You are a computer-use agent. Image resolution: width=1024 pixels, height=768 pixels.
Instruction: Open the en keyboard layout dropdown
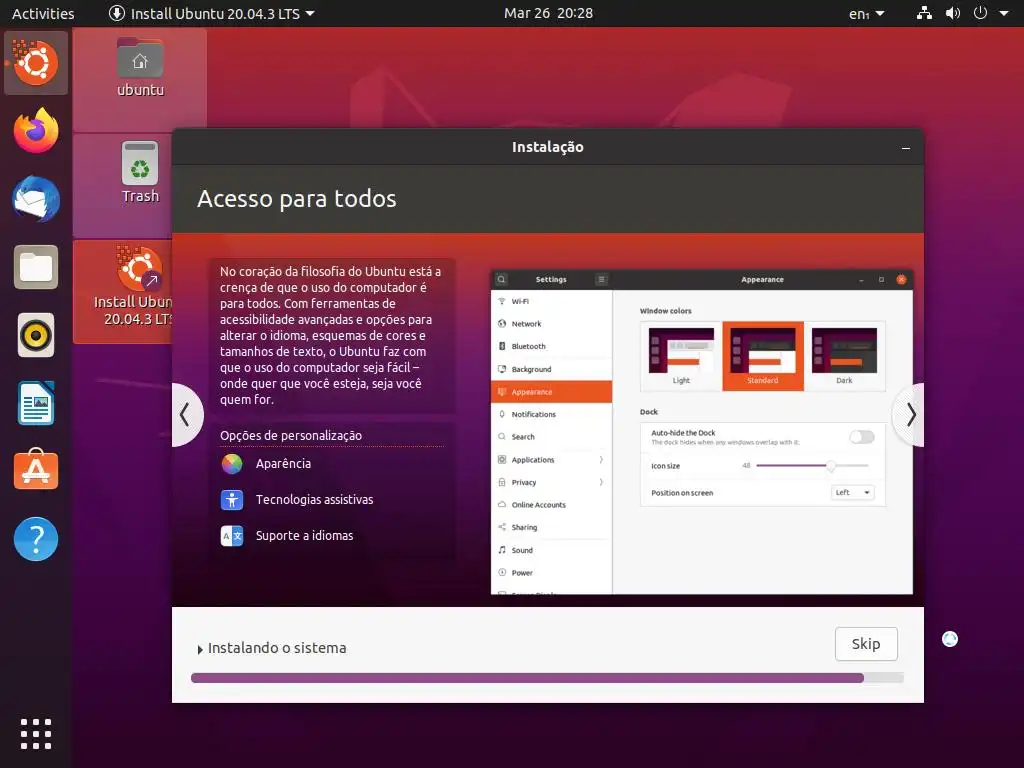[x=867, y=14]
